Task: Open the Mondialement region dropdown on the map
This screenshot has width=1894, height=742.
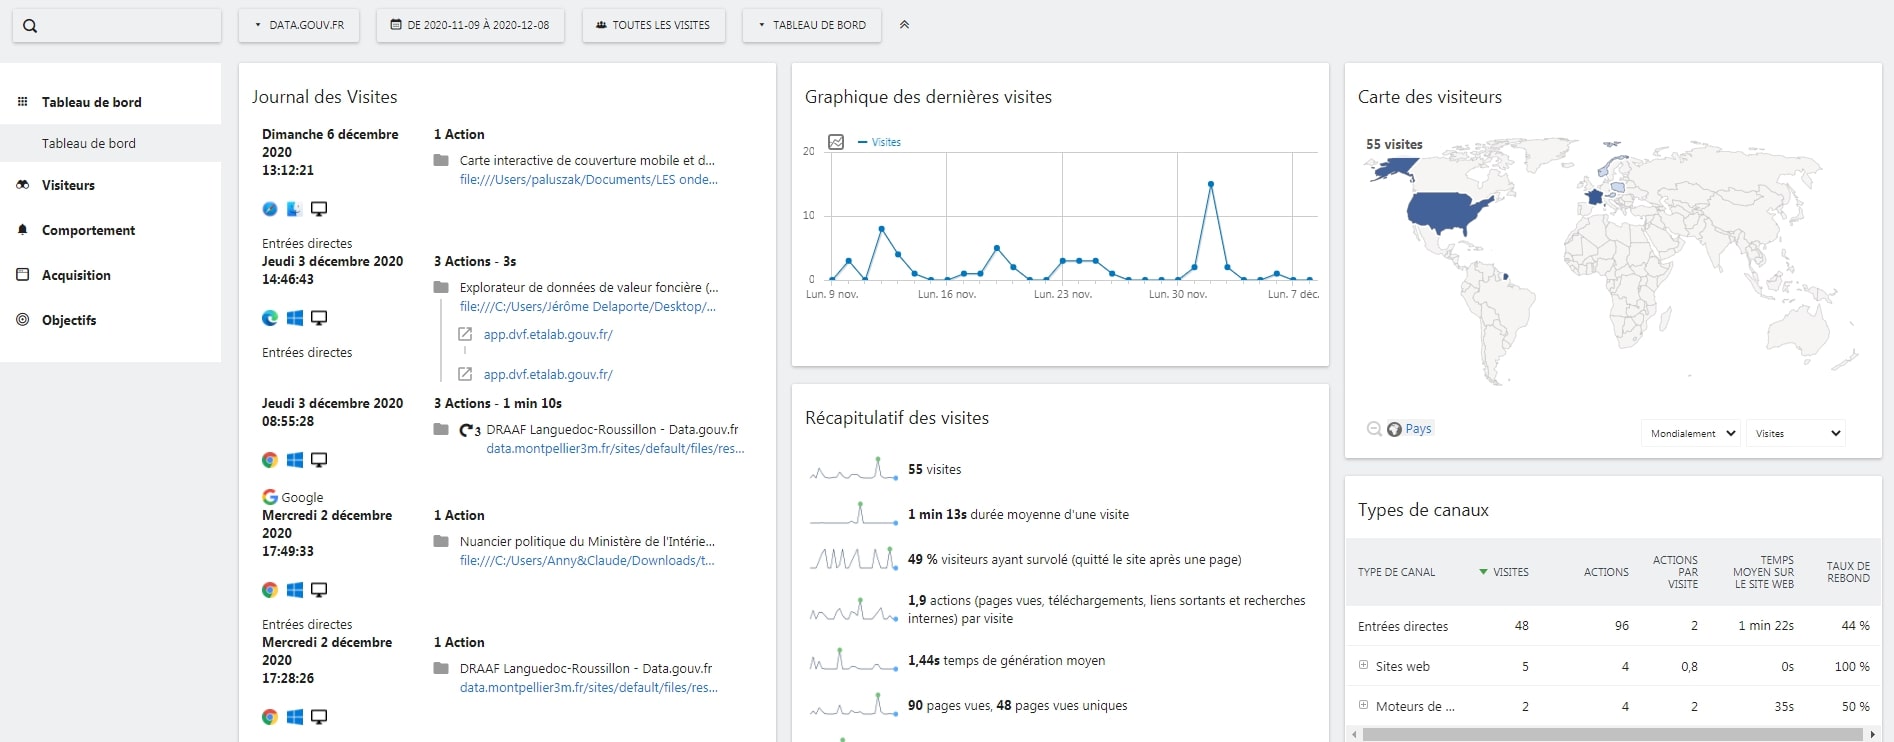Action: (1691, 433)
